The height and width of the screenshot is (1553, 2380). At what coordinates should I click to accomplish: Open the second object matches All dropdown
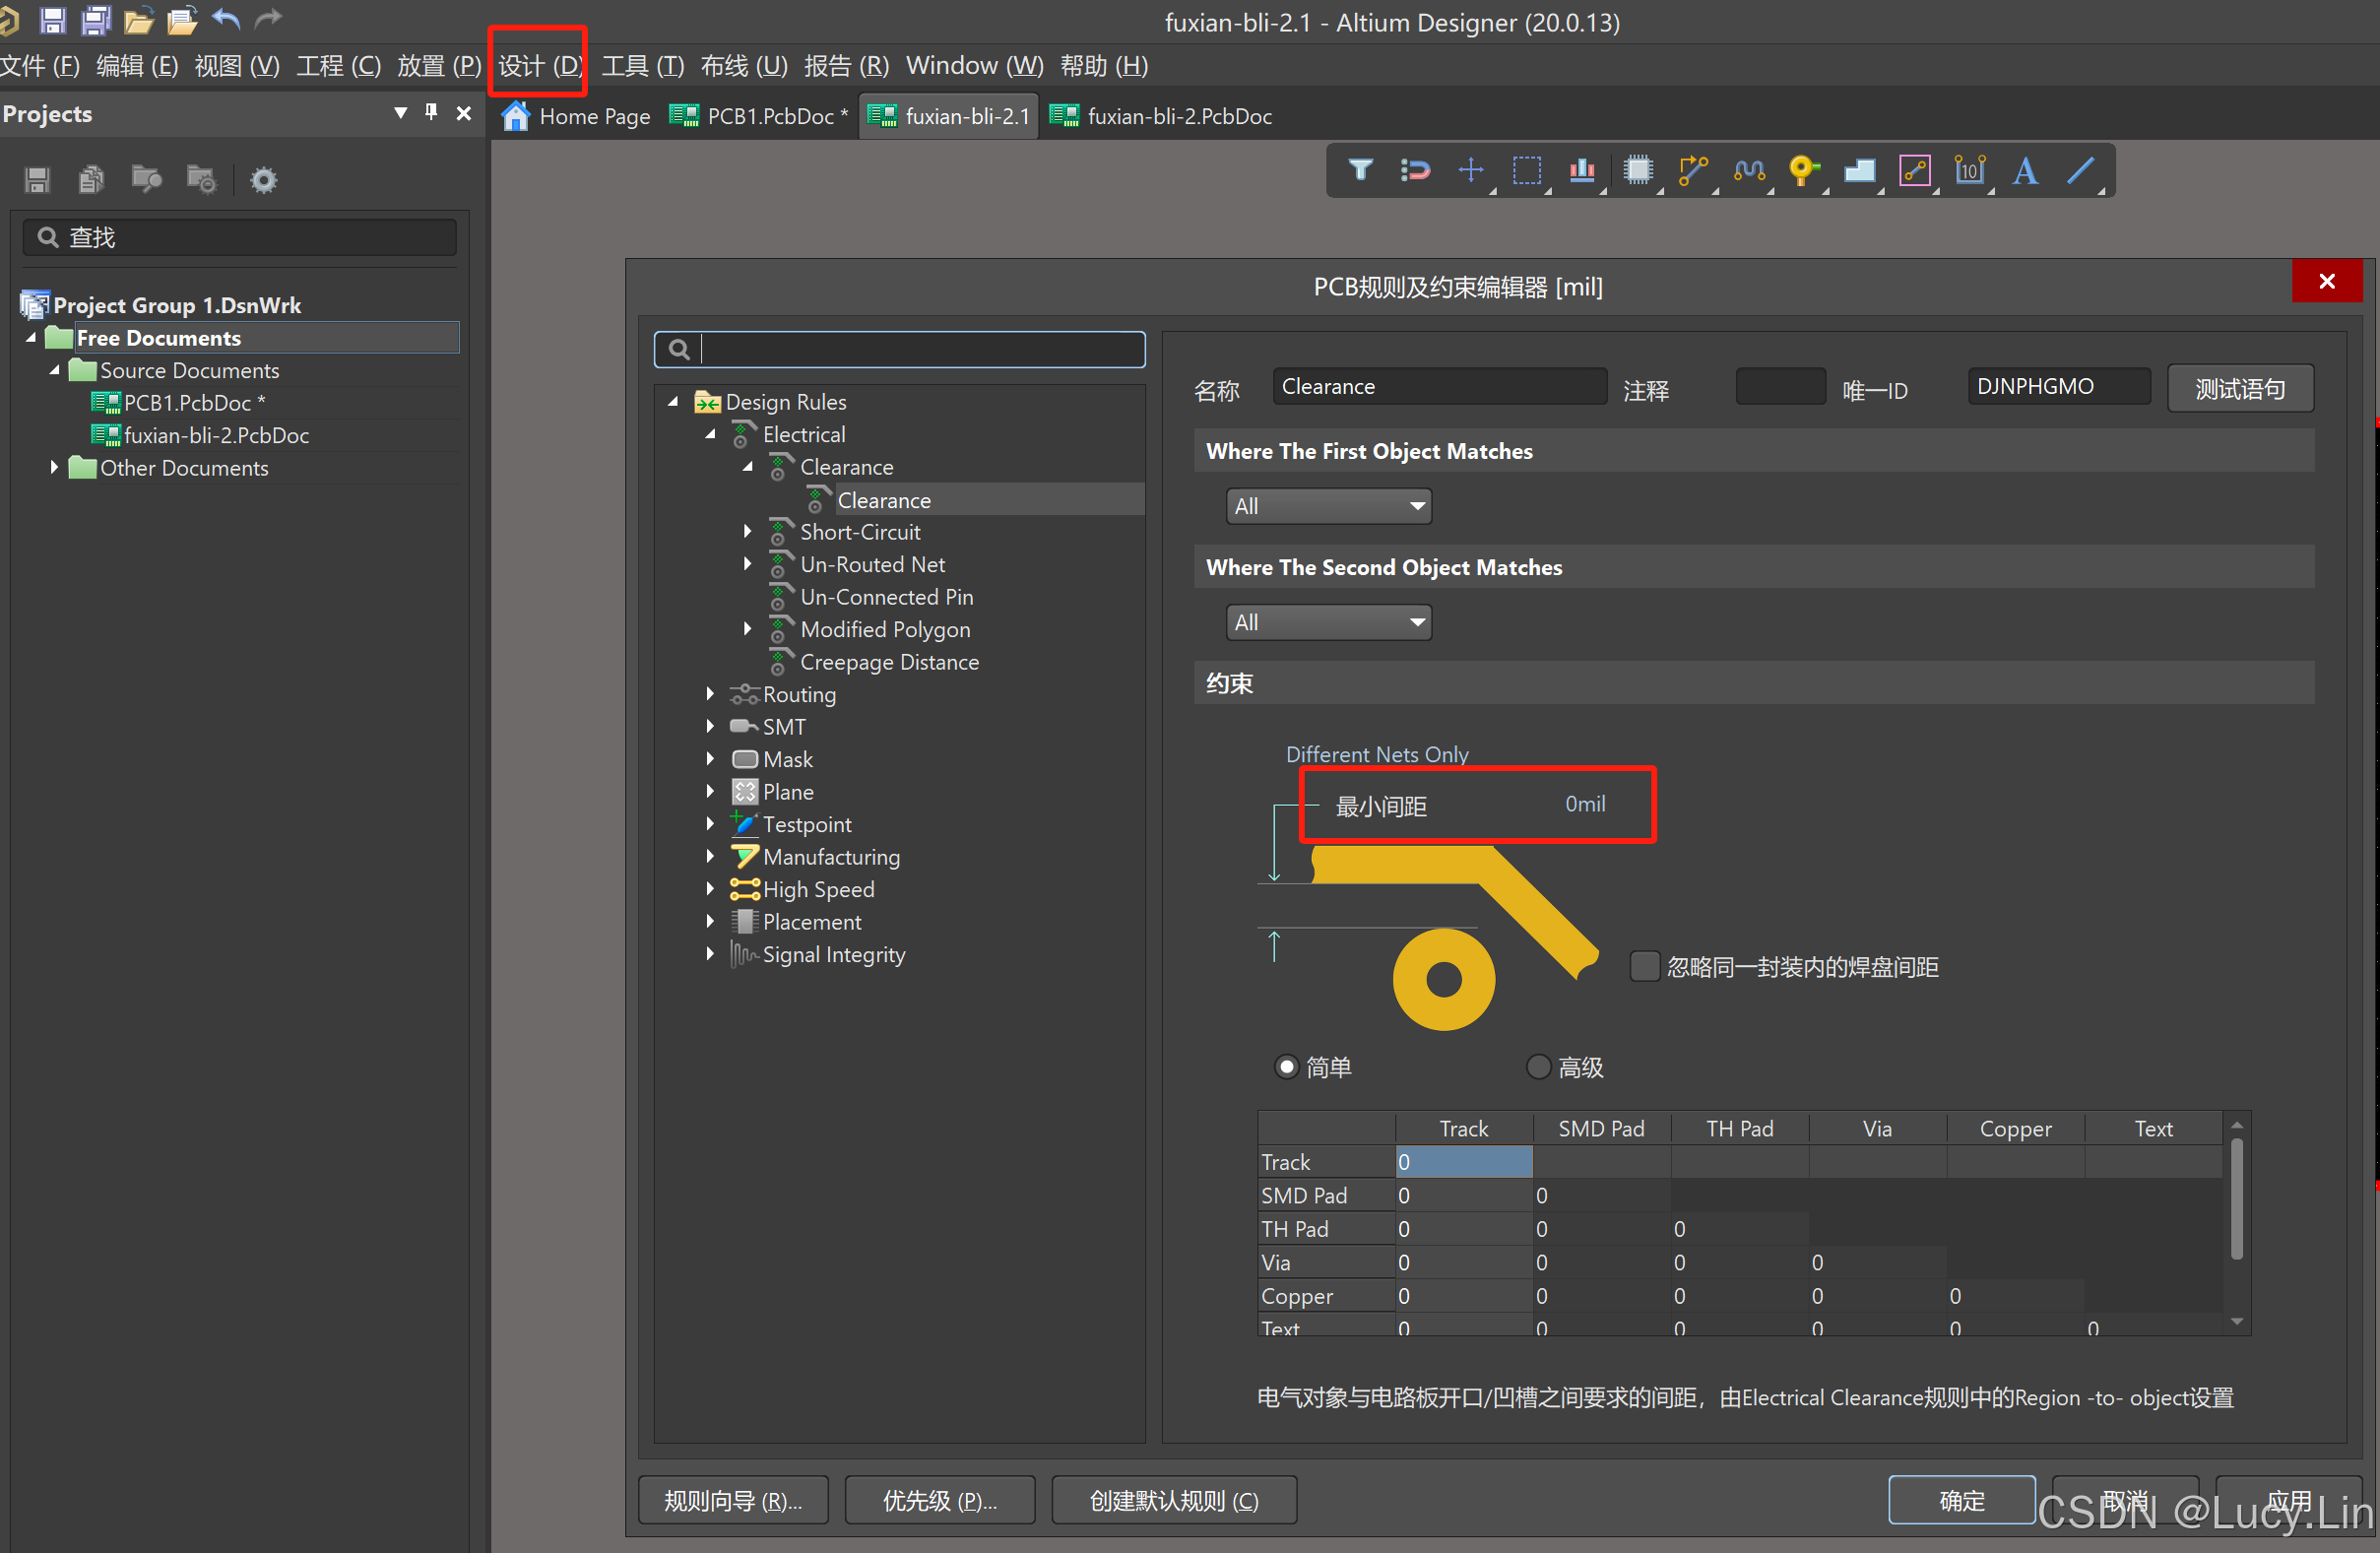pyautogui.click(x=1328, y=622)
